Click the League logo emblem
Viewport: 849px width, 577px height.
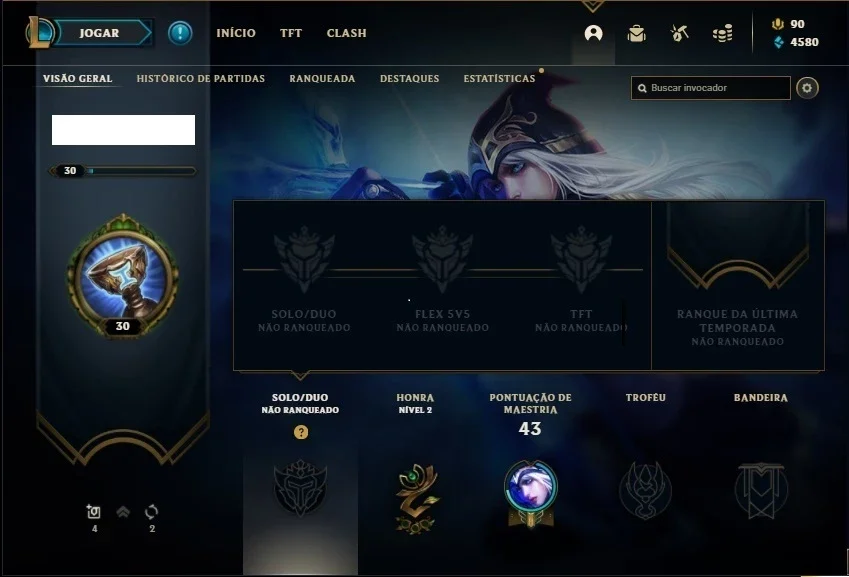(x=40, y=32)
